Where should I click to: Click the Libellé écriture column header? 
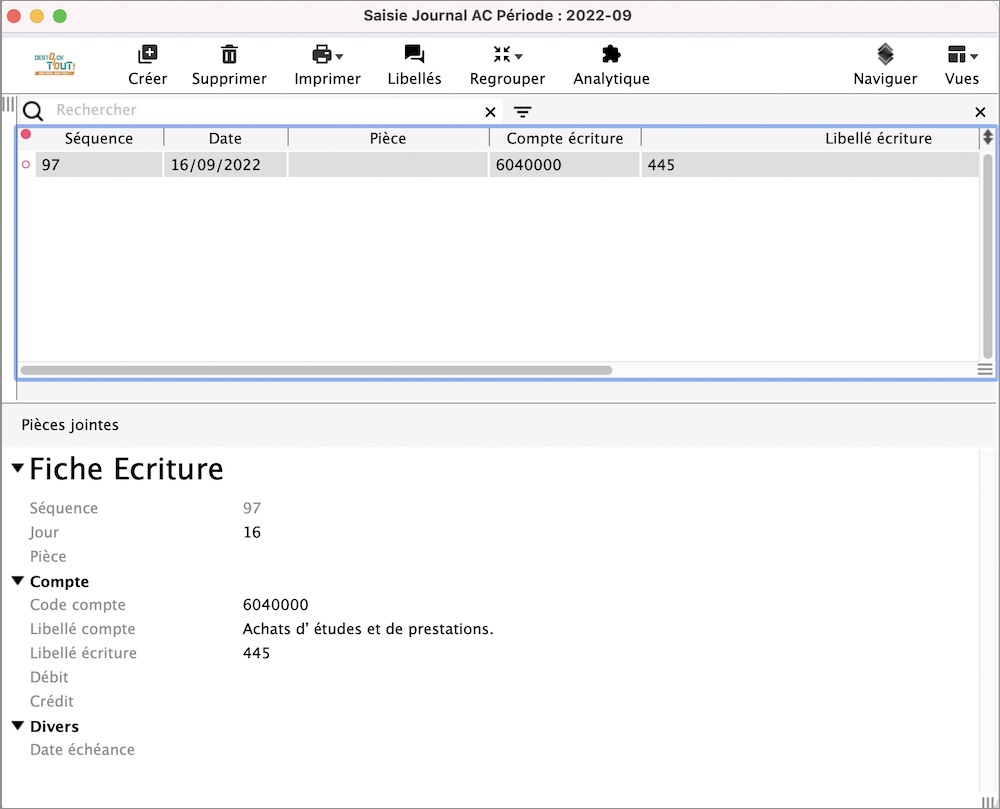point(878,138)
